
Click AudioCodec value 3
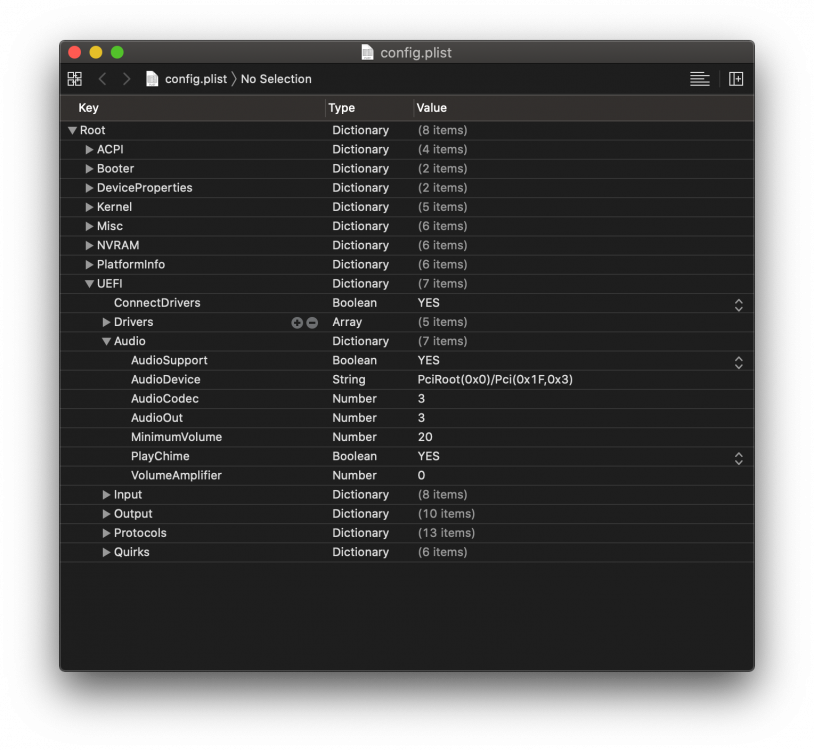[x=421, y=399]
